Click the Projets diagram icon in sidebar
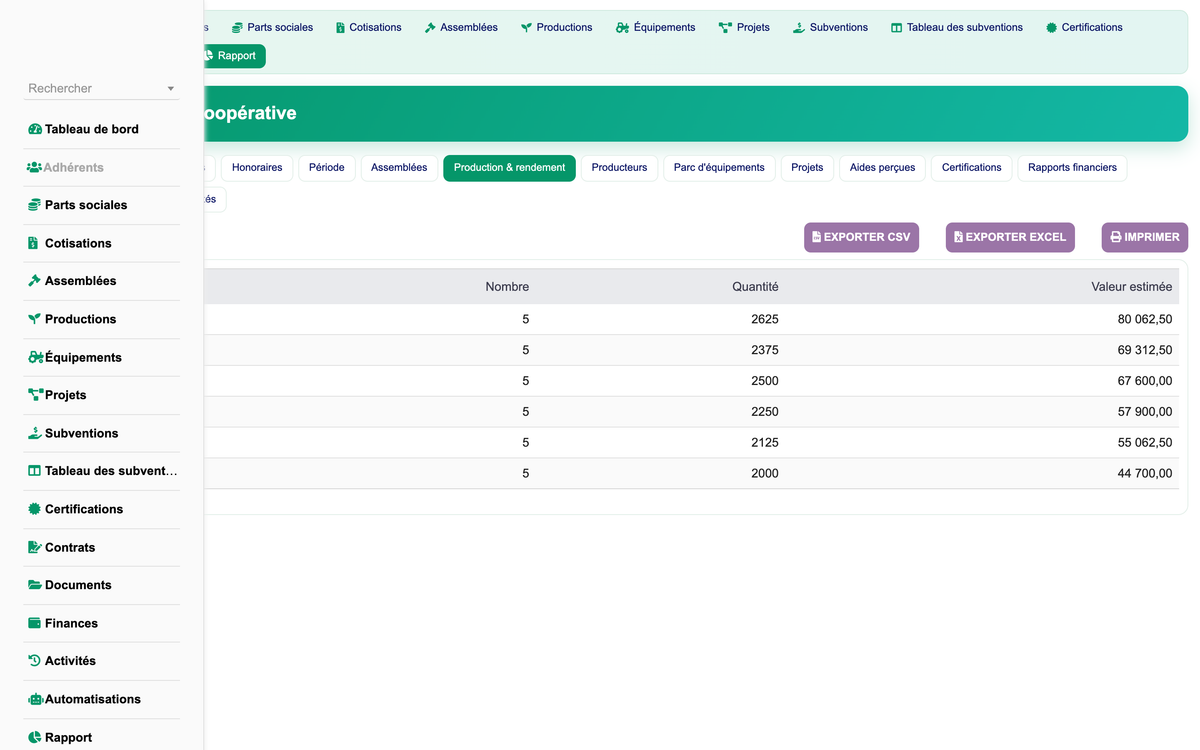The width and height of the screenshot is (1200, 750). tap(36, 395)
